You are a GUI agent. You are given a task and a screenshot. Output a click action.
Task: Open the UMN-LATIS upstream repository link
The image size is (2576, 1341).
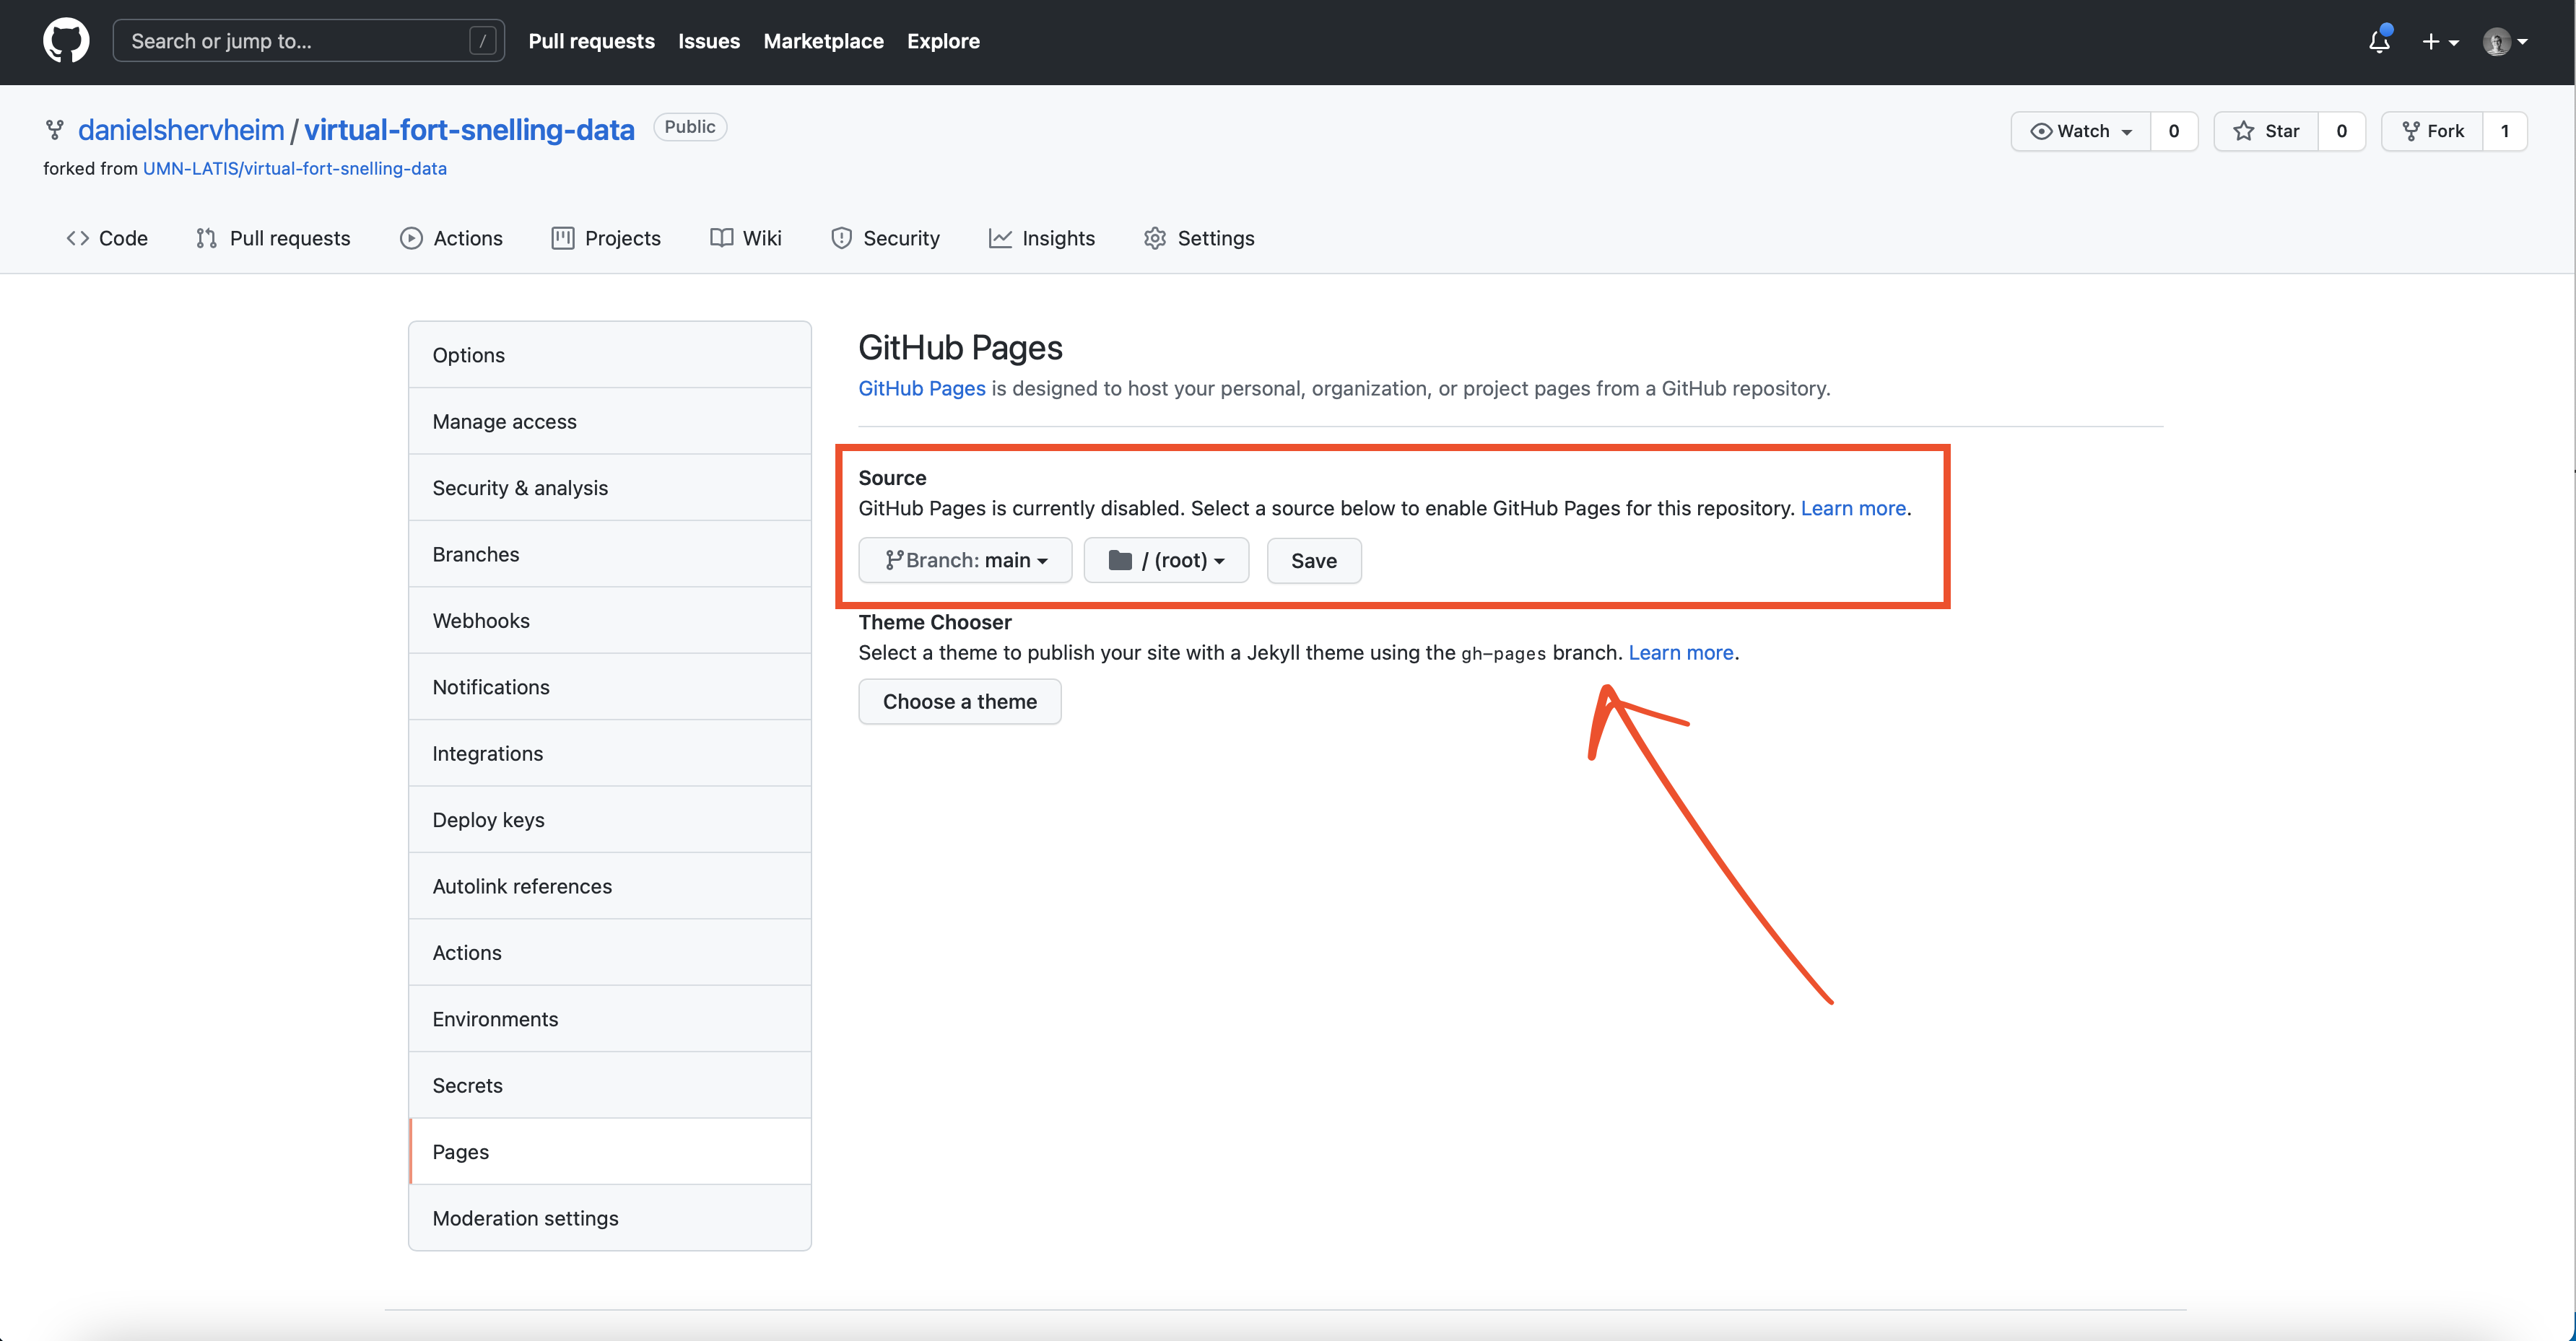click(x=295, y=168)
